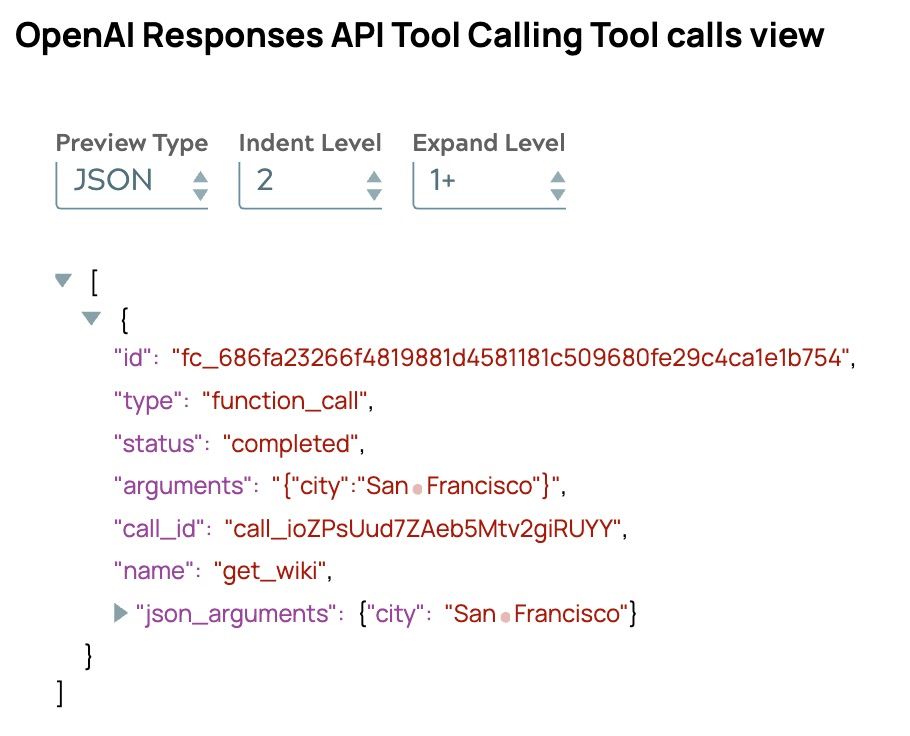Click the collapsed json_arguments object preview
Image resolution: width=910 pixels, height=736 pixels.
coord(496,613)
